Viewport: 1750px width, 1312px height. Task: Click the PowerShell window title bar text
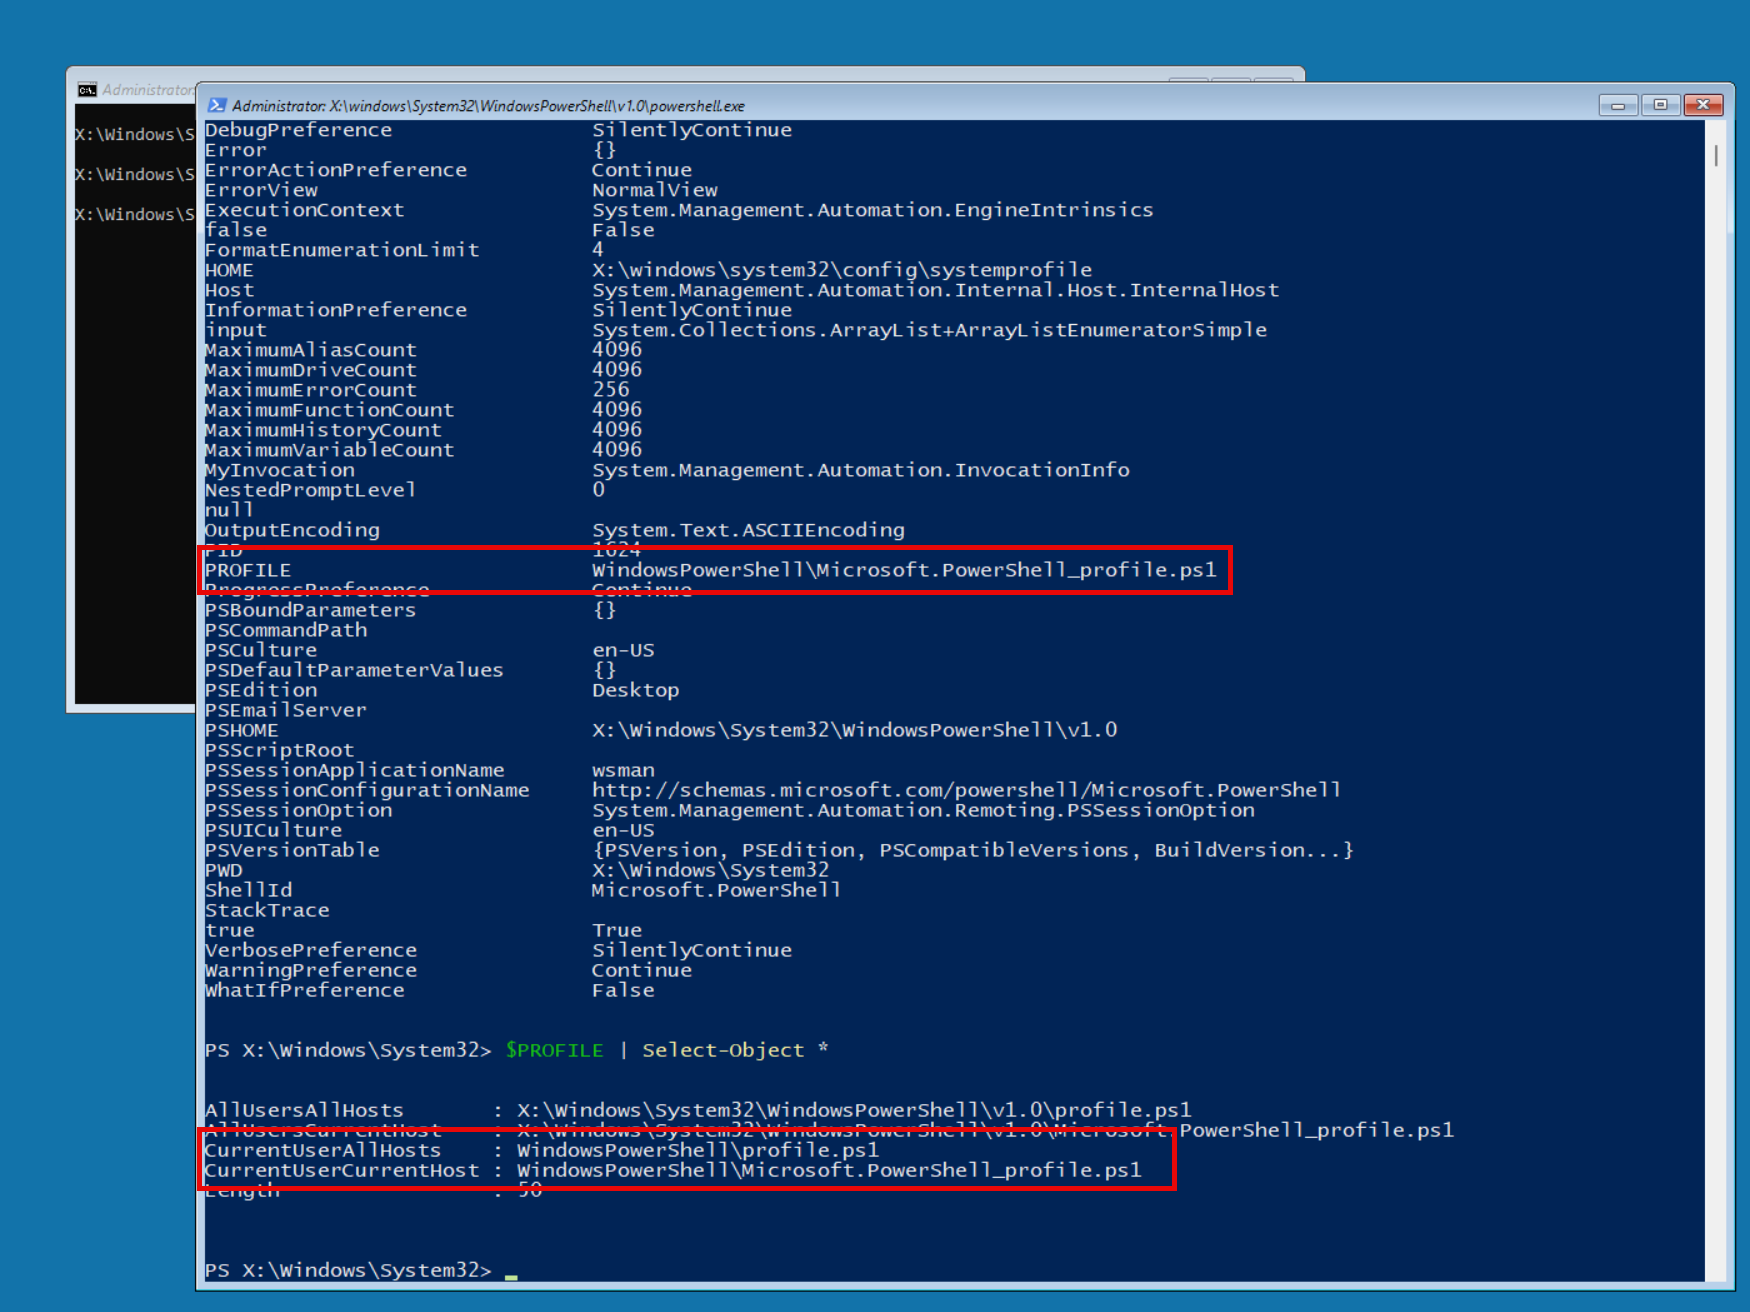coord(488,106)
